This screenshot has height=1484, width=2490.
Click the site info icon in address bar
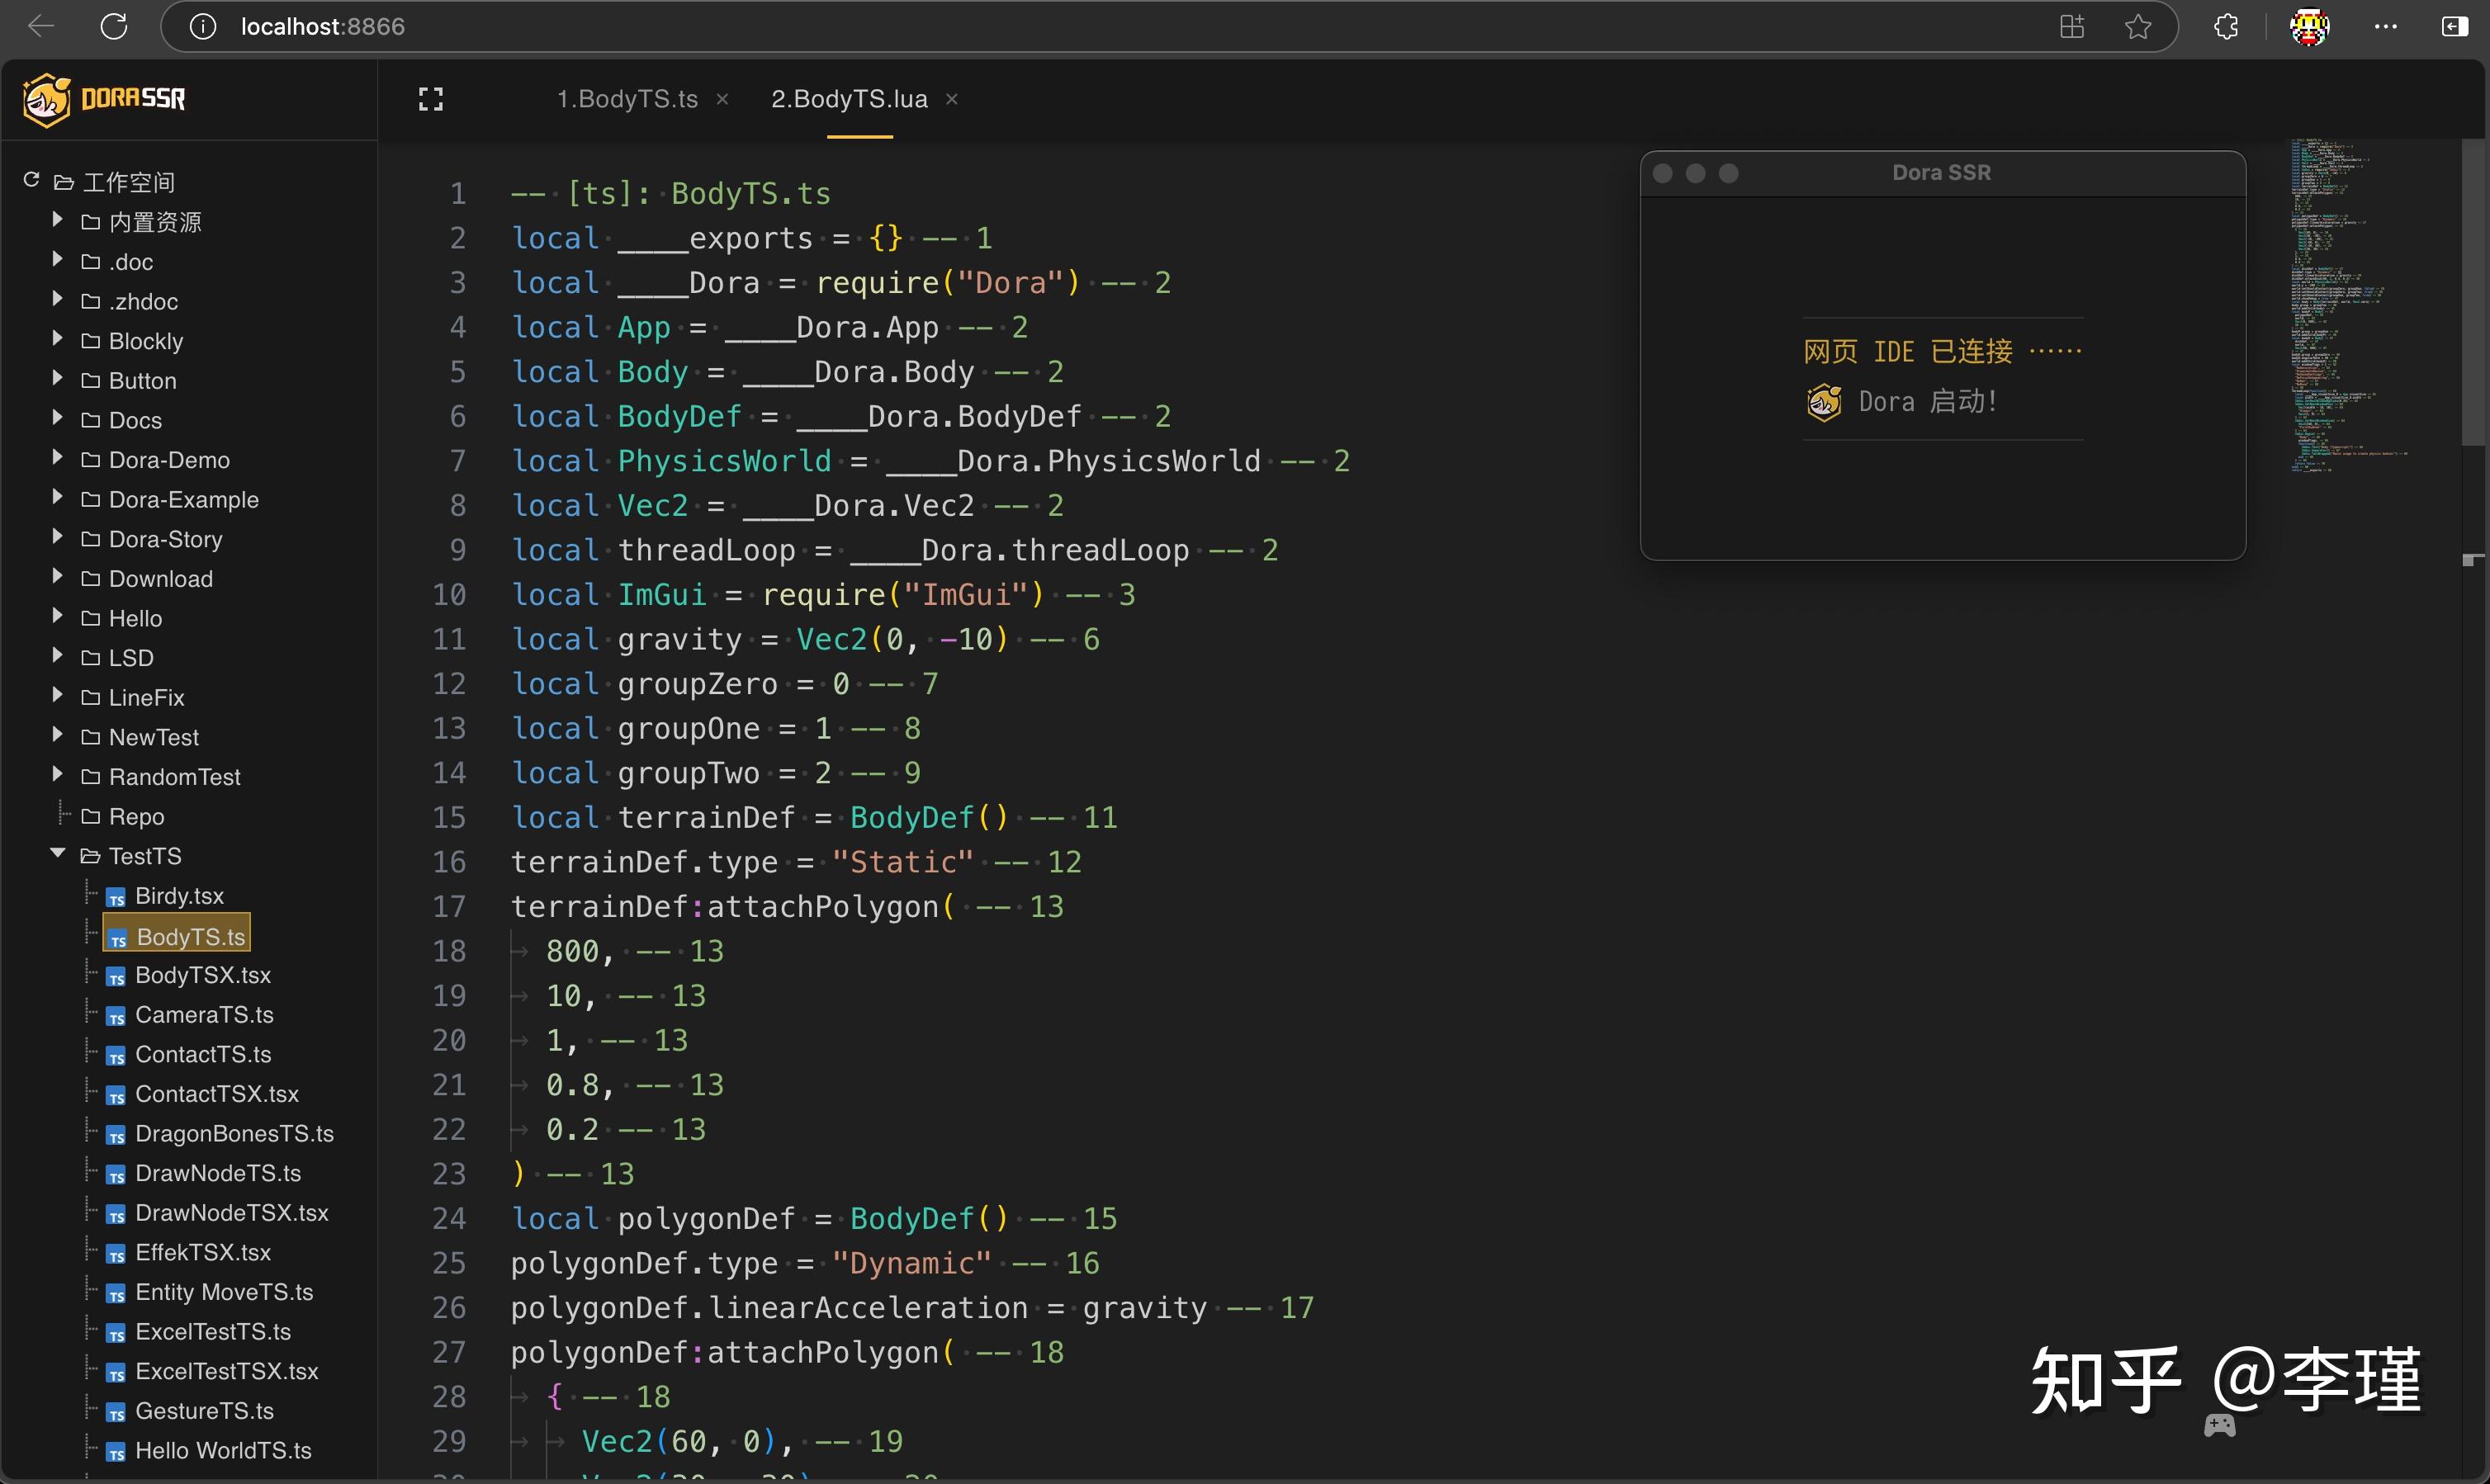[203, 26]
